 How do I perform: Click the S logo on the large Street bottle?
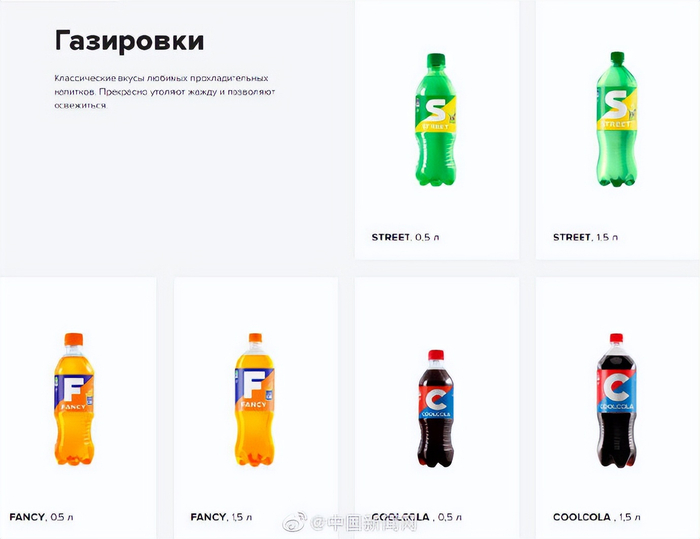[x=615, y=105]
